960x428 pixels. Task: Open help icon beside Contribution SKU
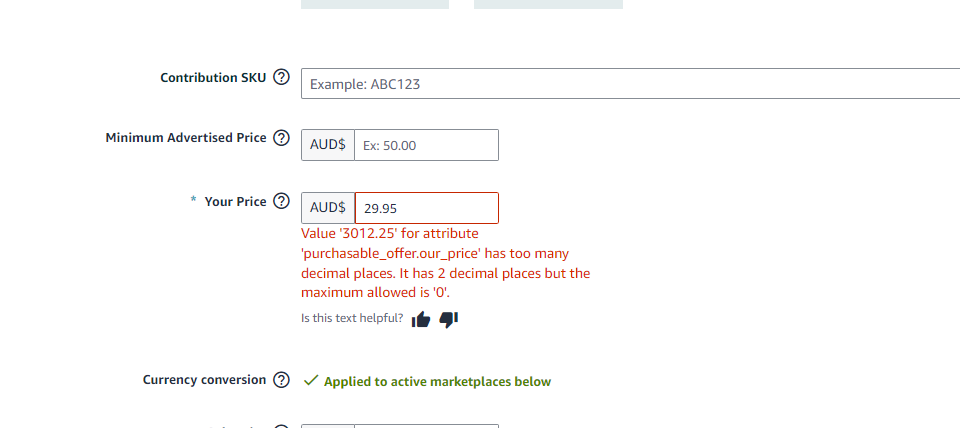(x=281, y=78)
